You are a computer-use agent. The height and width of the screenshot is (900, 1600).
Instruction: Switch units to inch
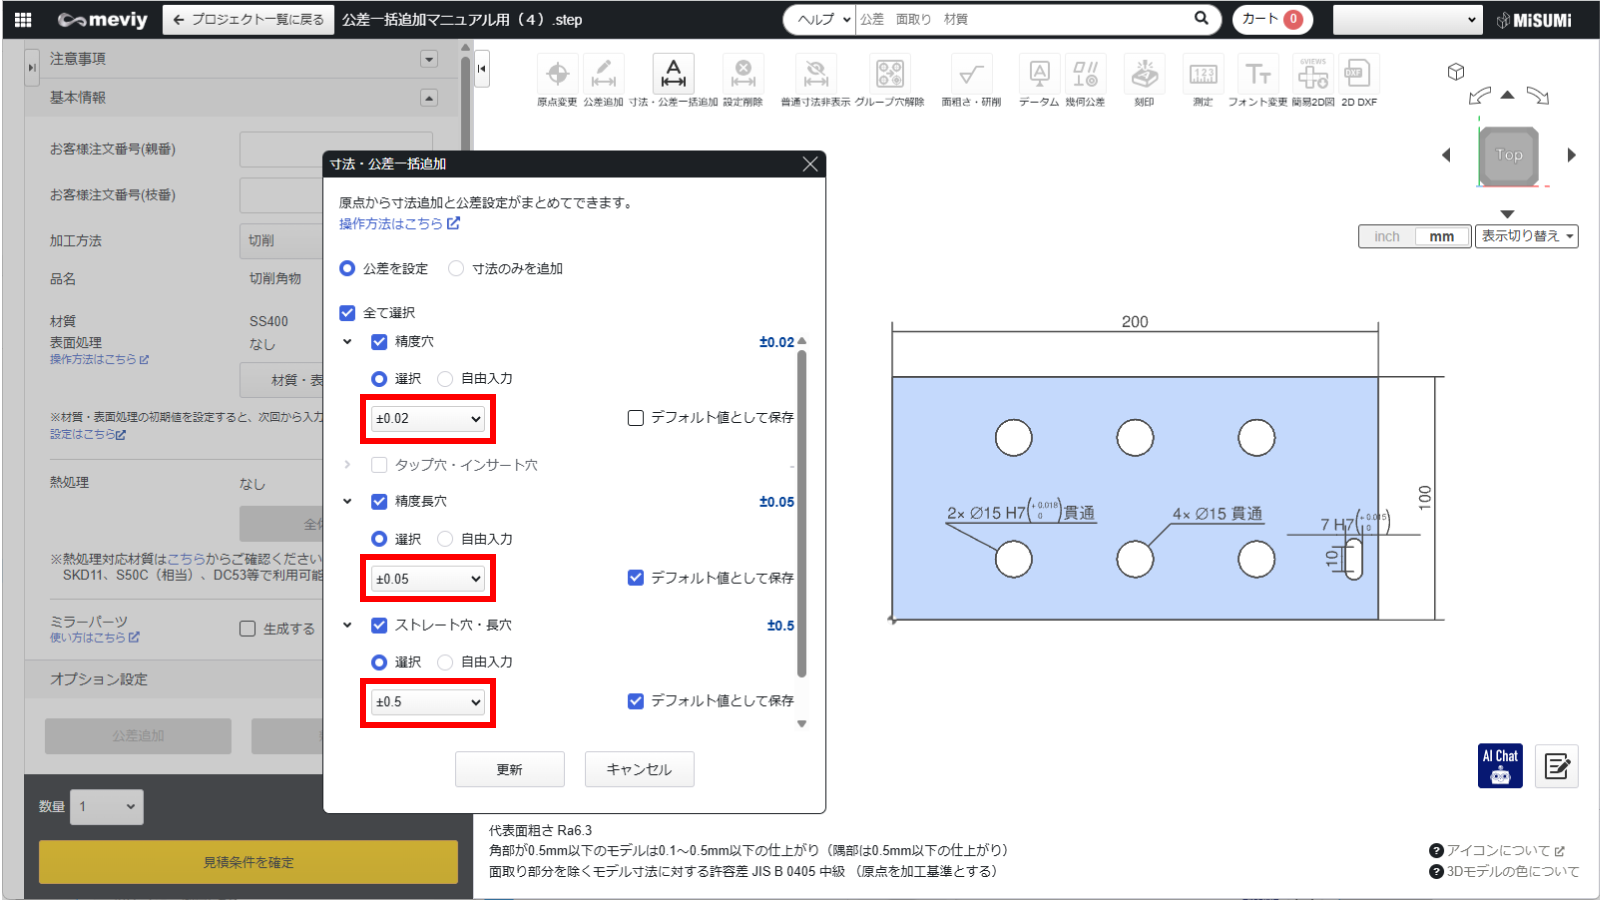[x=1386, y=237]
